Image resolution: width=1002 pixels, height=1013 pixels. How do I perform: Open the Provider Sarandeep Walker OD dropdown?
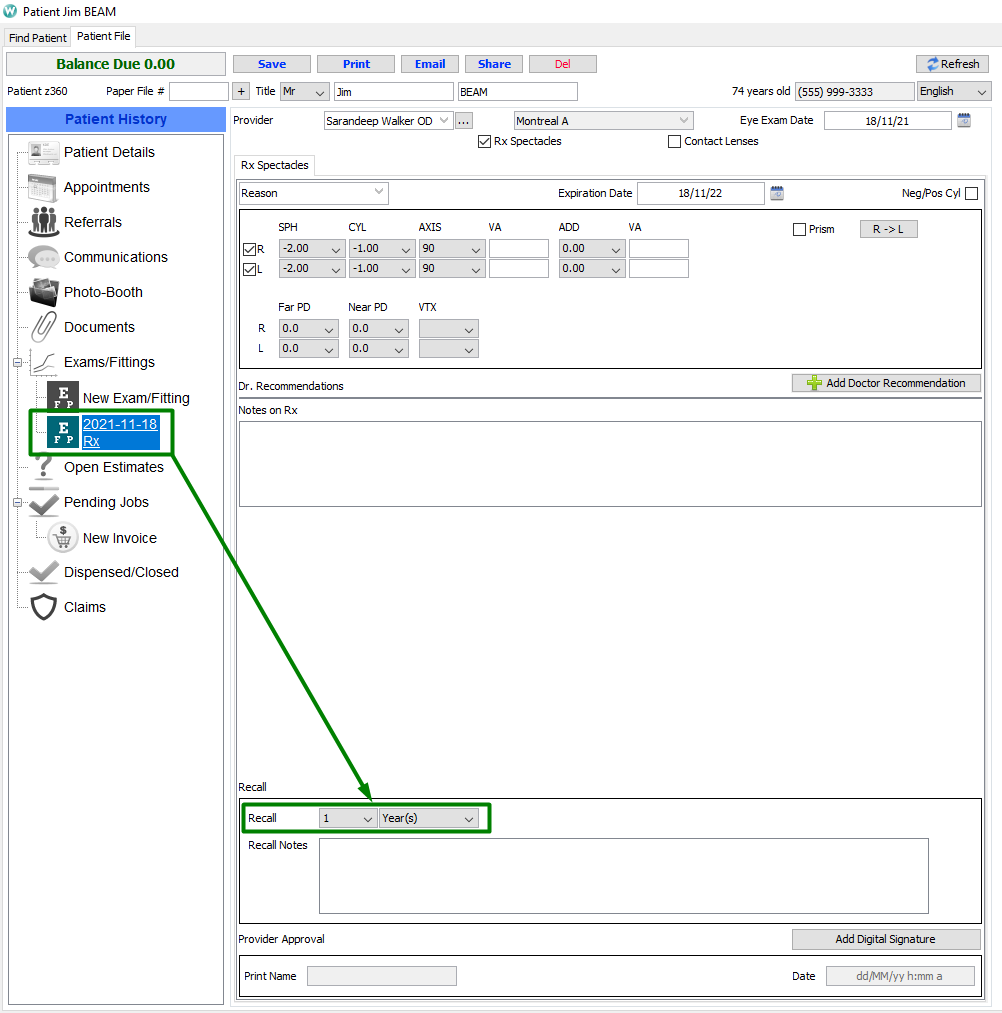[387, 121]
